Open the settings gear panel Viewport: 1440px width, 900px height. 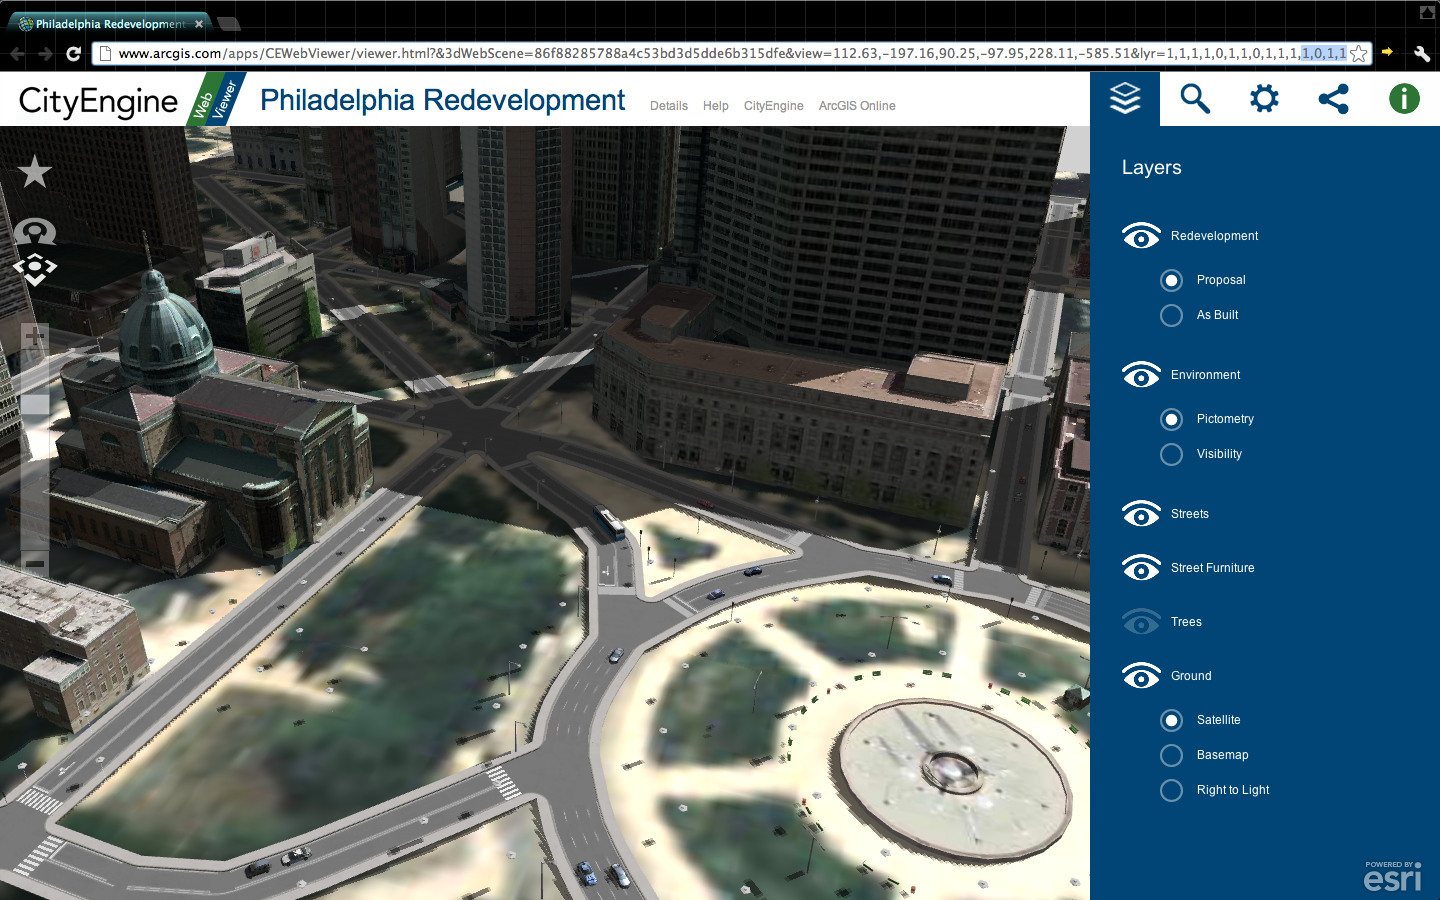(1264, 98)
